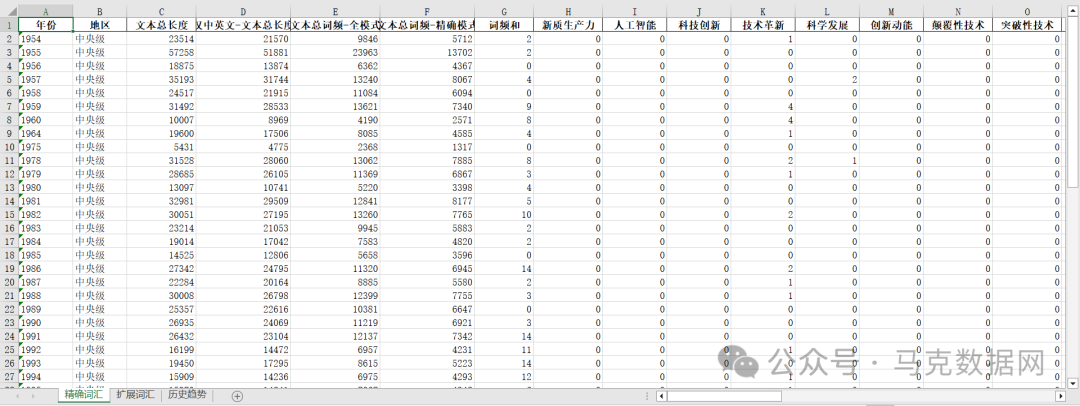Click the 年份 header cell
1080x406 pixels.
click(45, 25)
